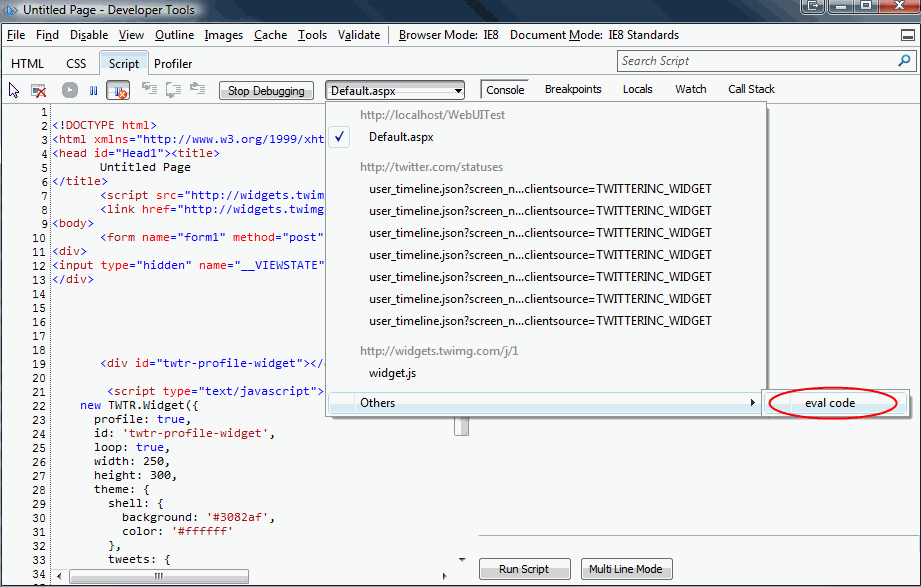Open Document Mode: IE8 Standards menu
921x587 pixels.
pyautogui.click(x=594, y=35)
